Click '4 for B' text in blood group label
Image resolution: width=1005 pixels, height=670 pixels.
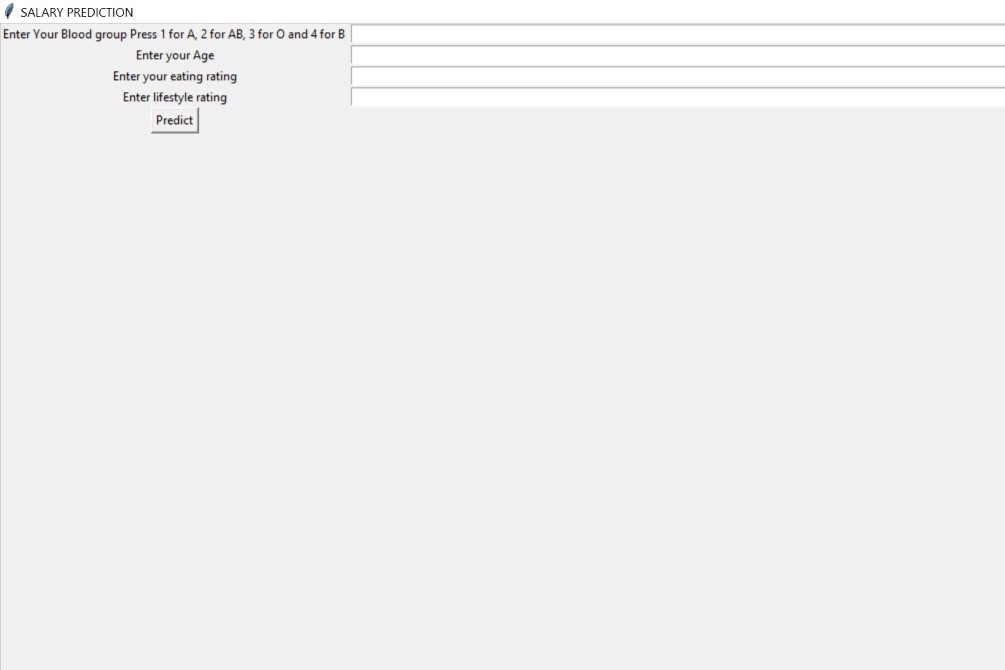point(328,34)
